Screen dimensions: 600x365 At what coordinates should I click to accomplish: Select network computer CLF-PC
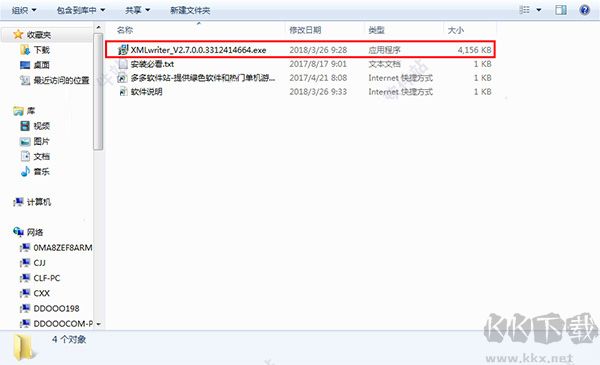(x=47, y=278)
